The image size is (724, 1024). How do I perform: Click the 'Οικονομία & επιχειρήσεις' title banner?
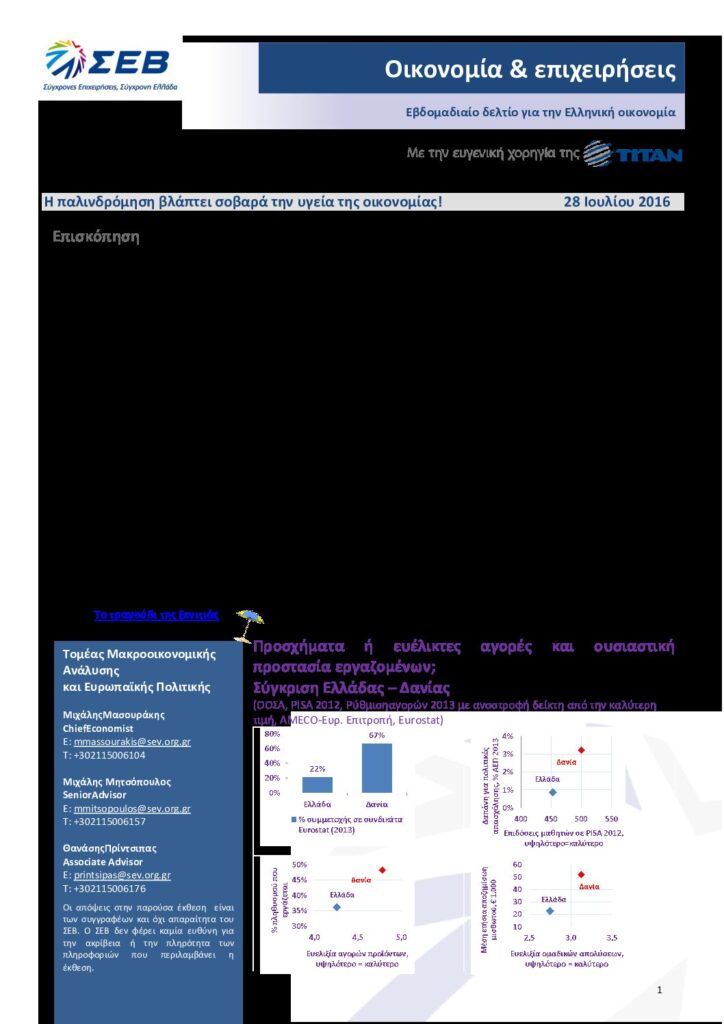click(x=531, y=70)
